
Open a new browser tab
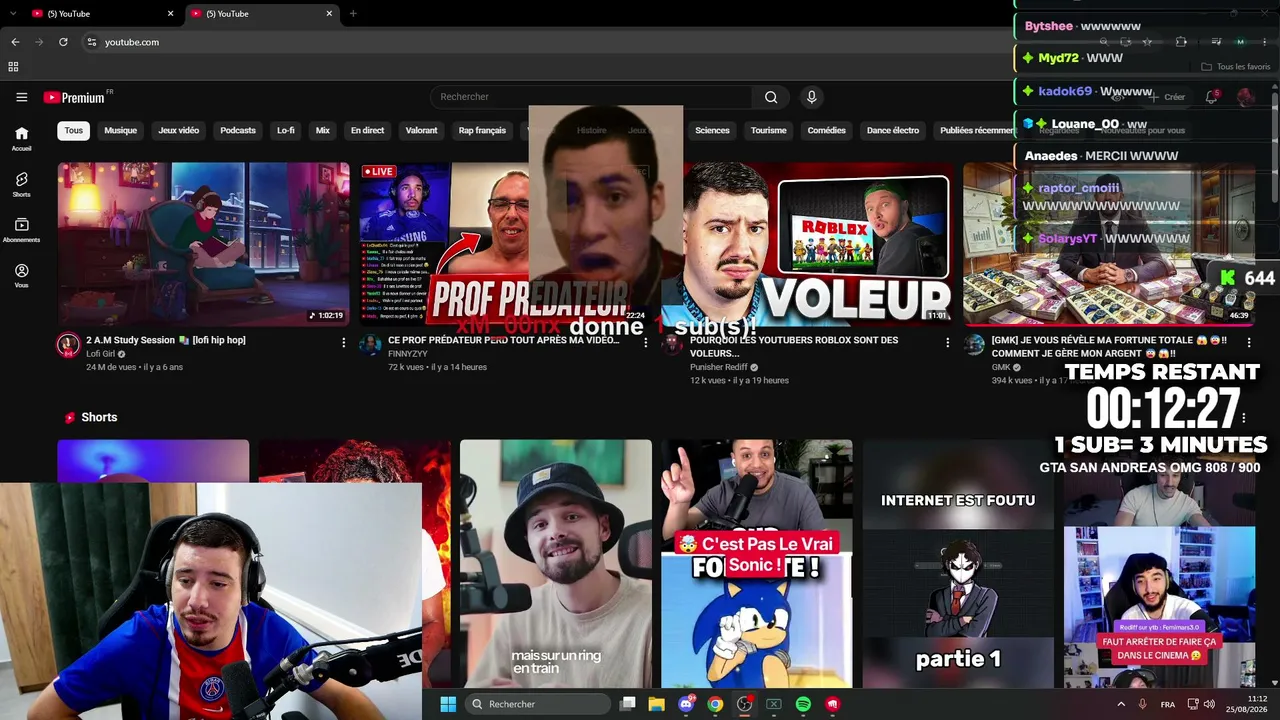[x=353, y=13]
